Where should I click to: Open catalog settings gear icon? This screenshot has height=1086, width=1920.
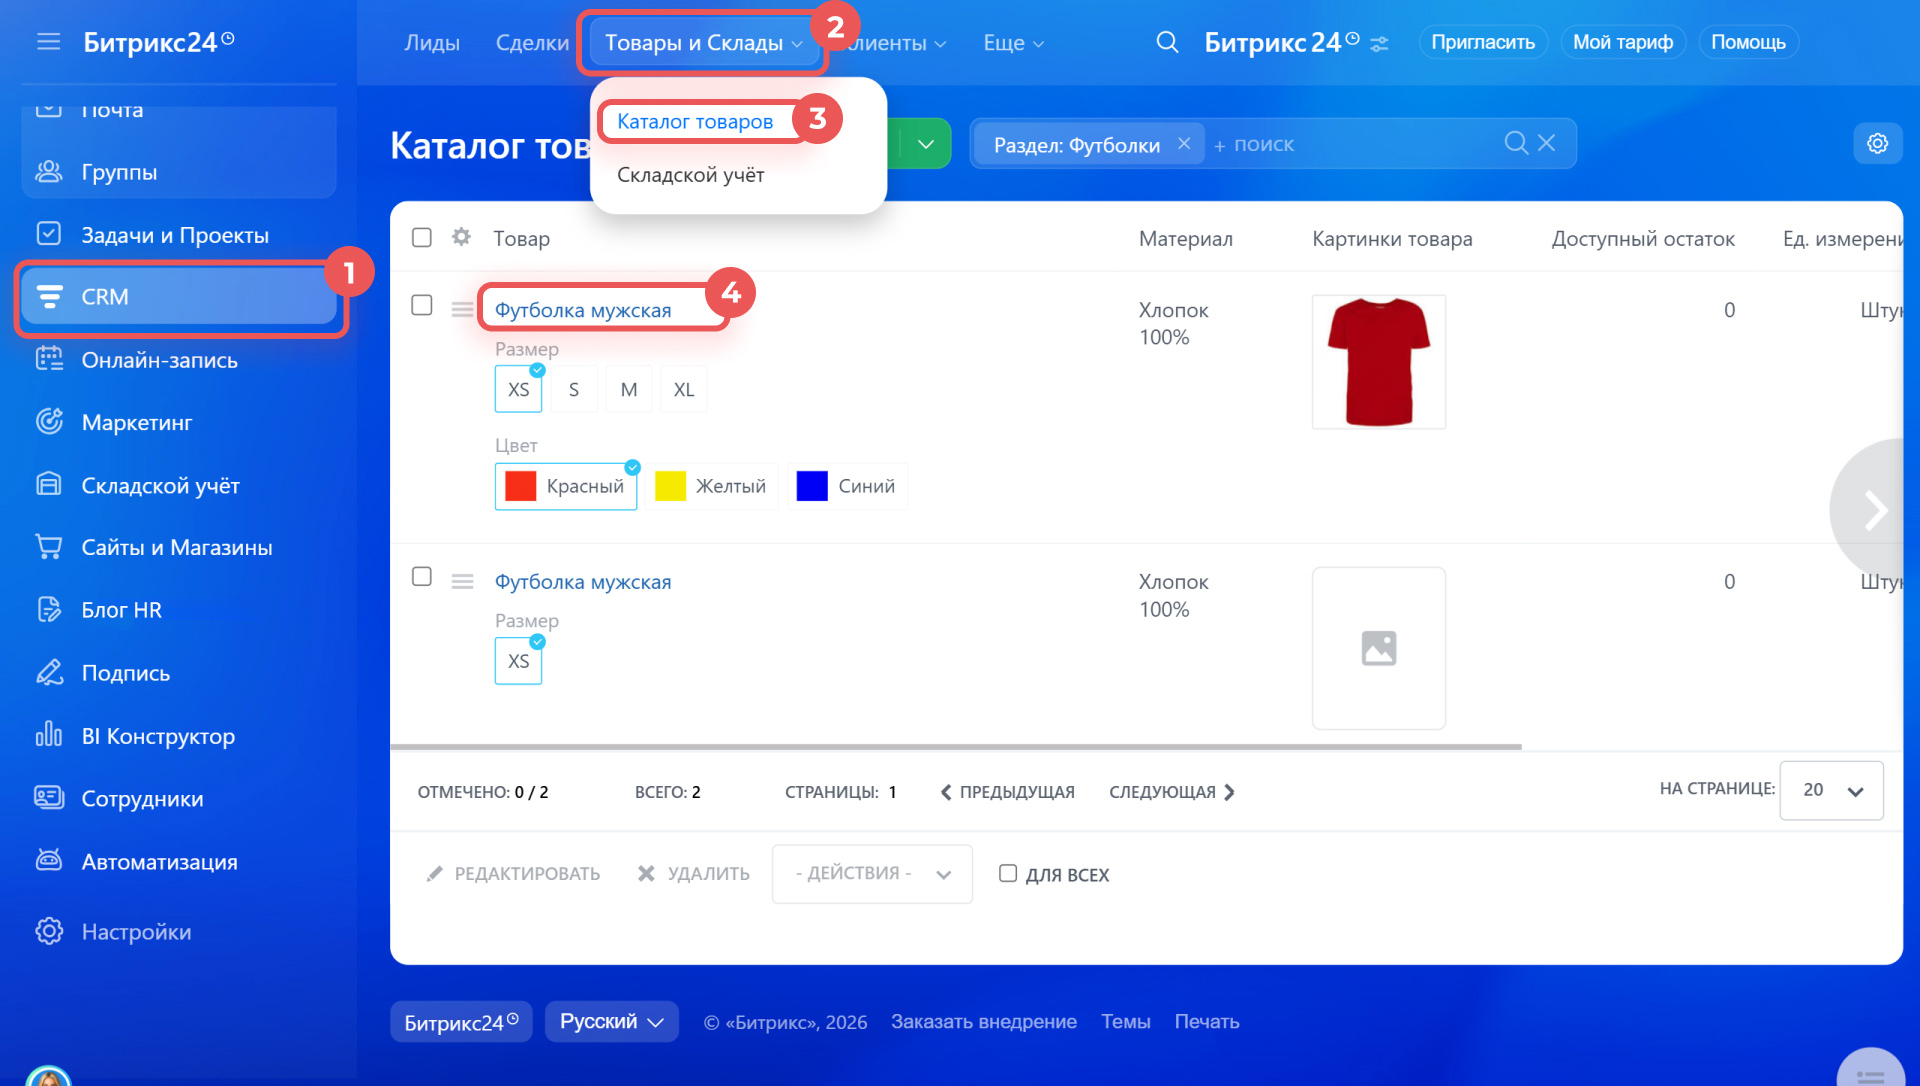[1877, 143]
